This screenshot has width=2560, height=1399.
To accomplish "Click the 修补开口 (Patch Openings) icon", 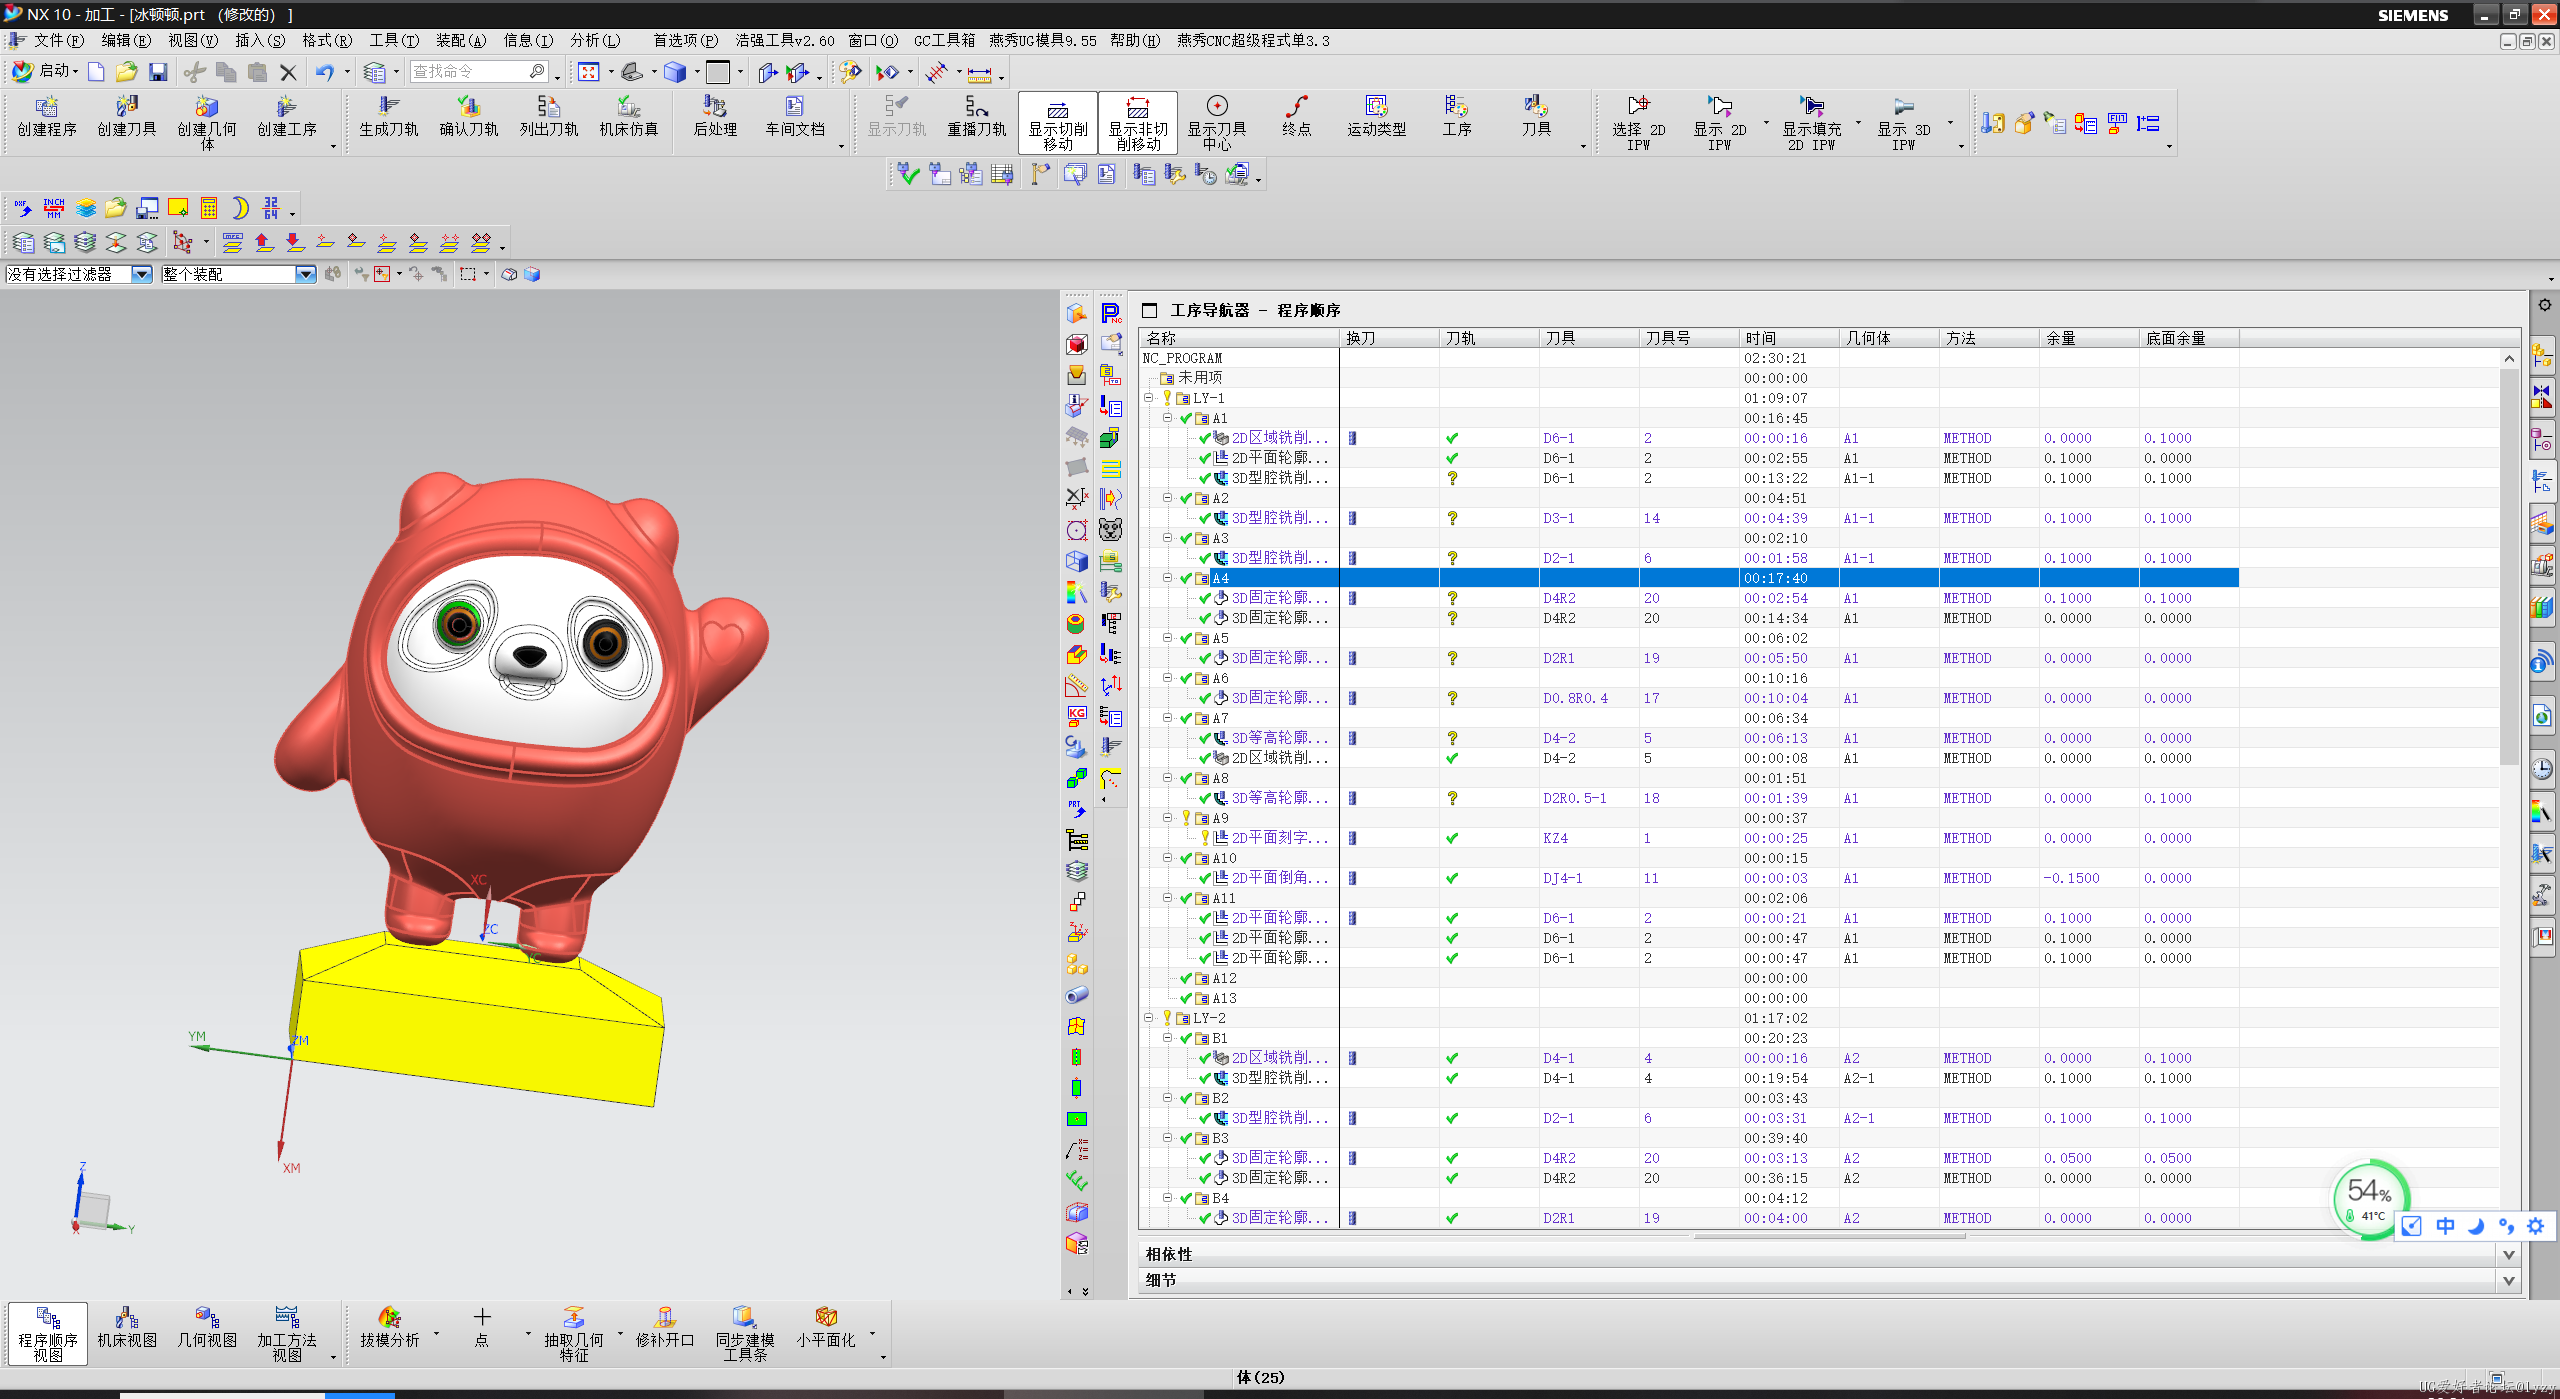I will tap(665, 1330).
